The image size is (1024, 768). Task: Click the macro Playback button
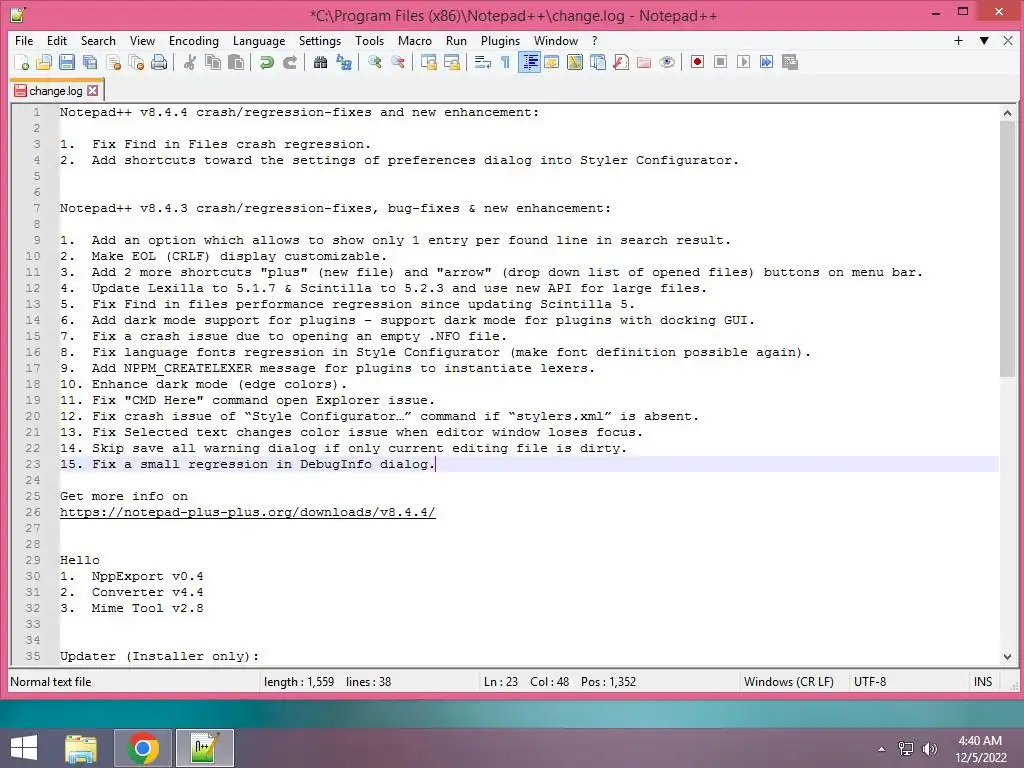743,62
